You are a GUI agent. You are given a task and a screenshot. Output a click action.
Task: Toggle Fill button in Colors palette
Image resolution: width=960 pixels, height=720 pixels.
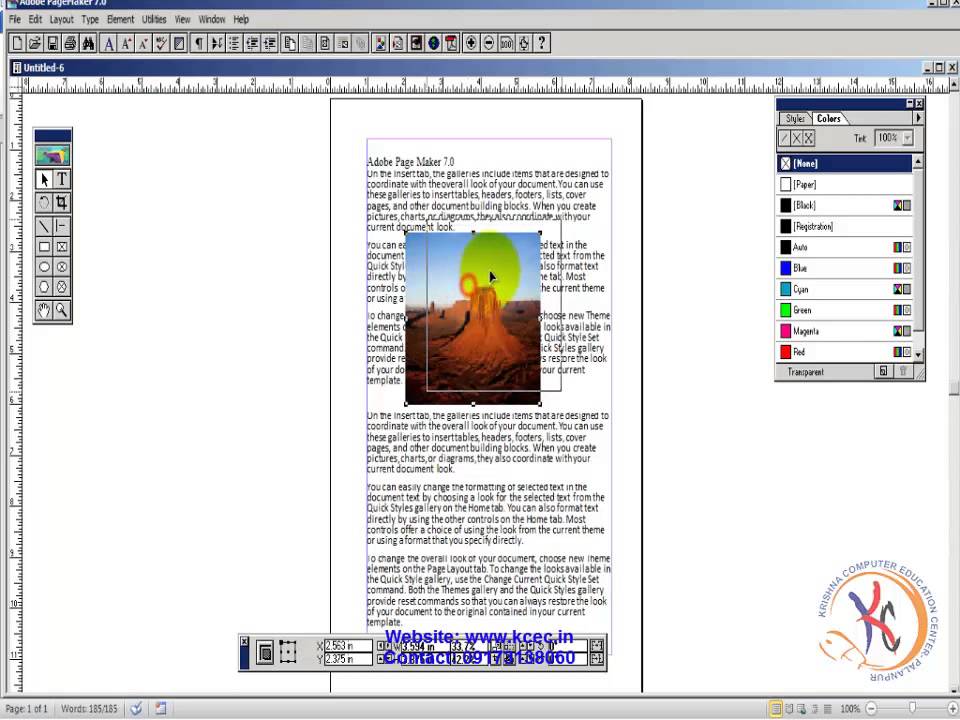(x=797, y=138)
